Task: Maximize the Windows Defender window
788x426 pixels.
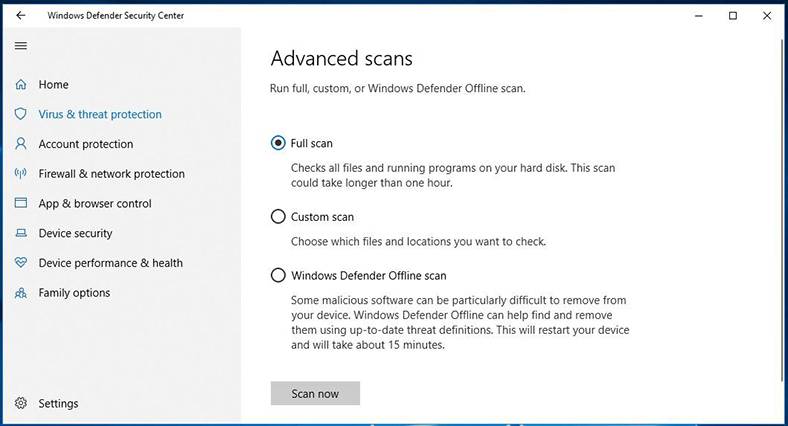Action: click(x=733, y=16)
